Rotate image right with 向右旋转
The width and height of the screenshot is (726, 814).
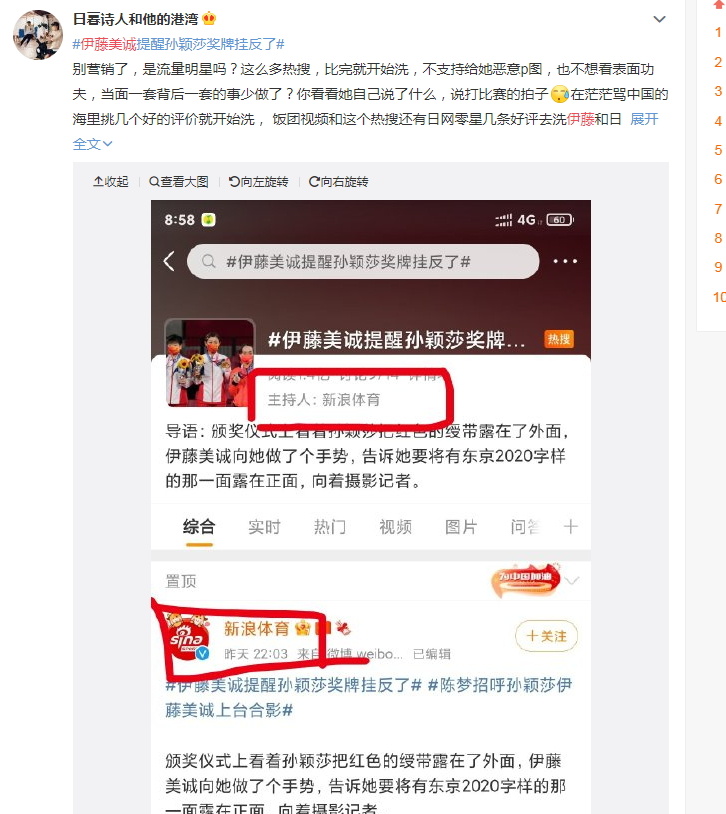339,182
